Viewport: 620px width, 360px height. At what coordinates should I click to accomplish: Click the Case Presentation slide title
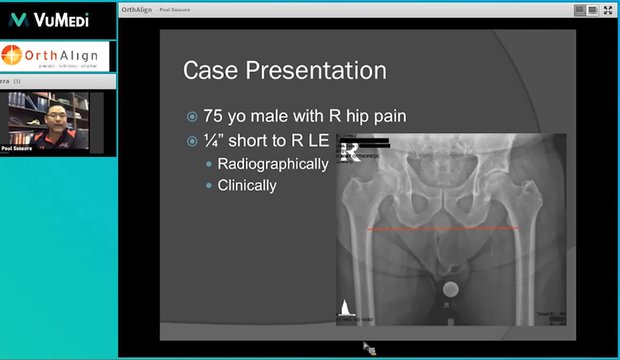[285, 70]
